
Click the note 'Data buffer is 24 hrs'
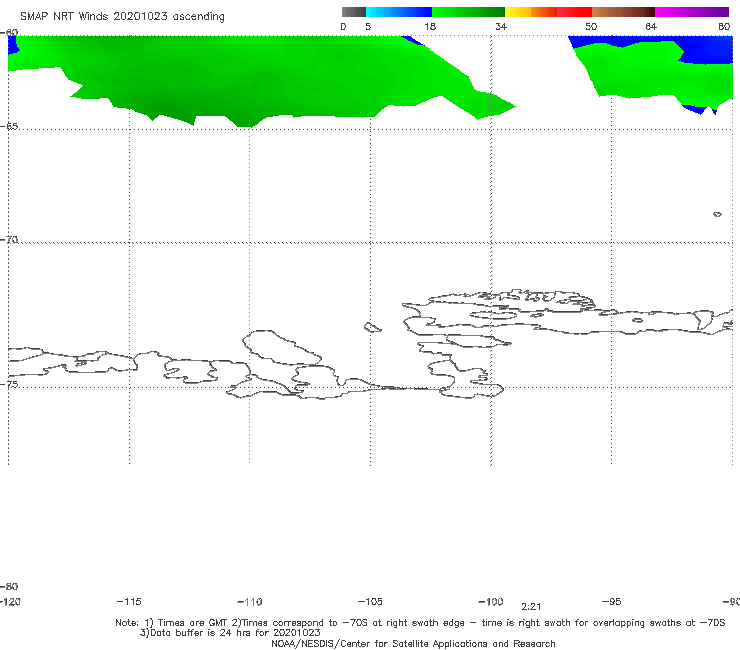(197, 633)
